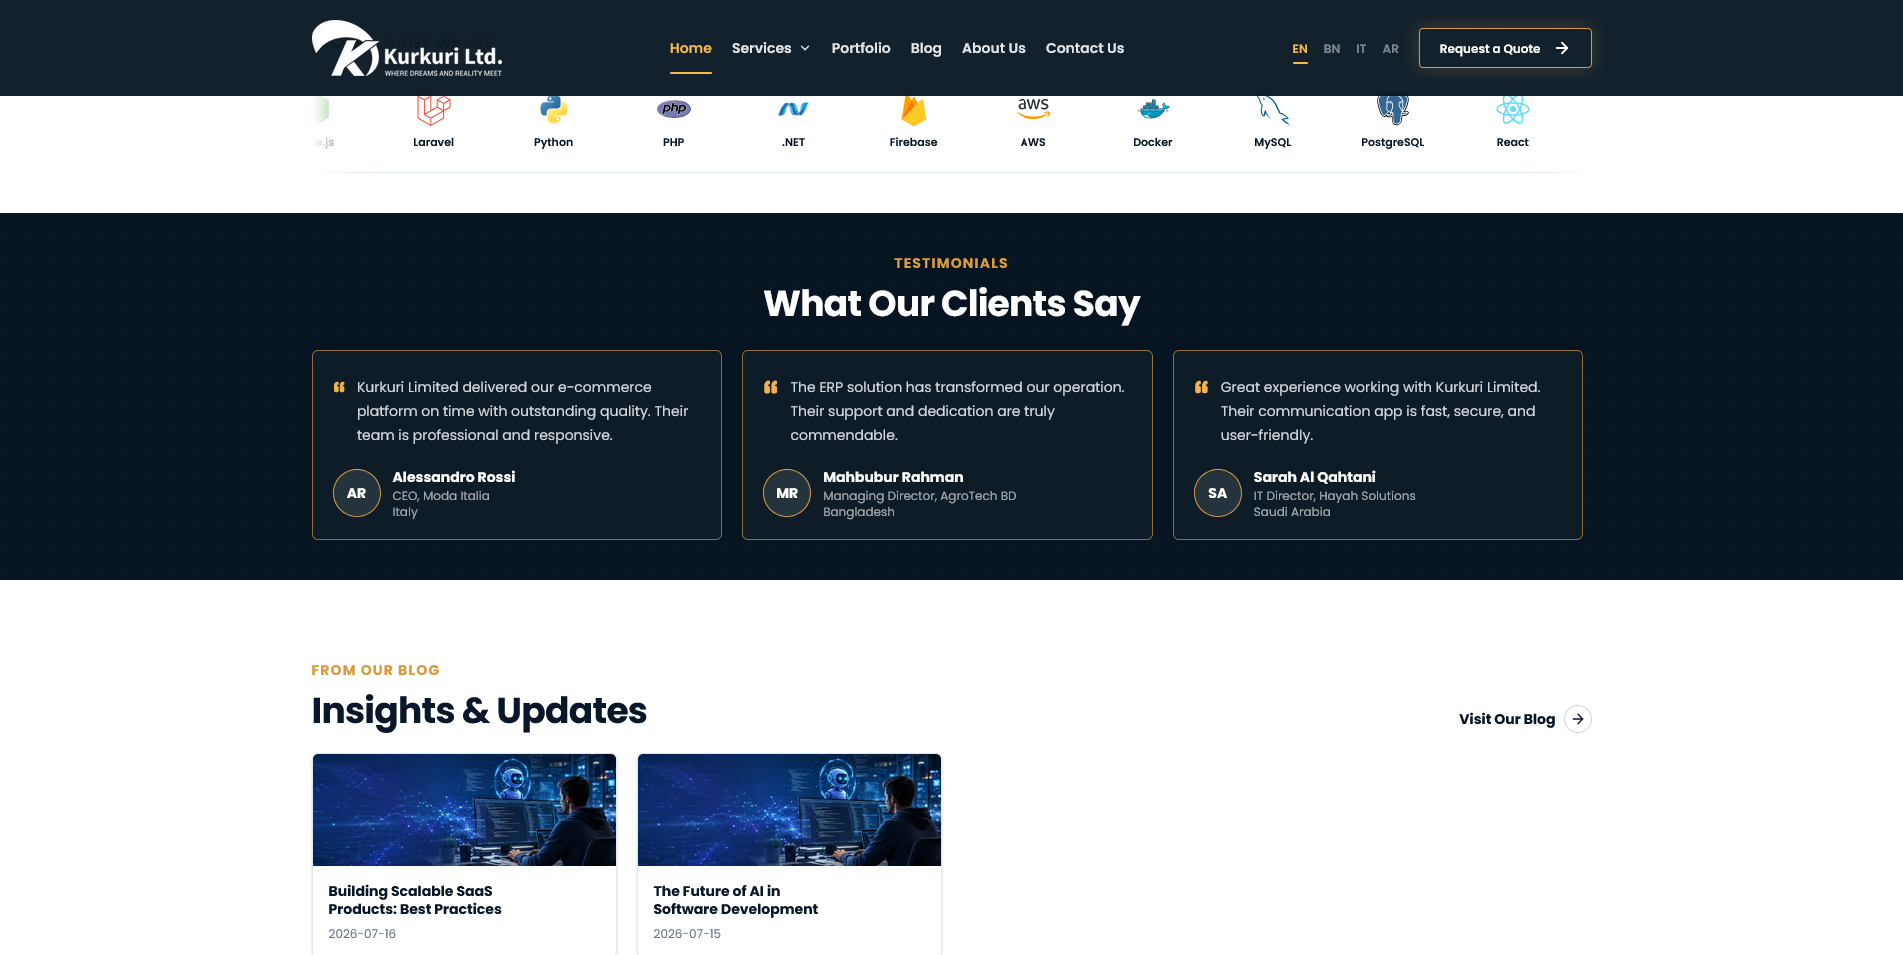
Task: Open Building Scalable SaaS post thumbnail
Action: point(464,810)
